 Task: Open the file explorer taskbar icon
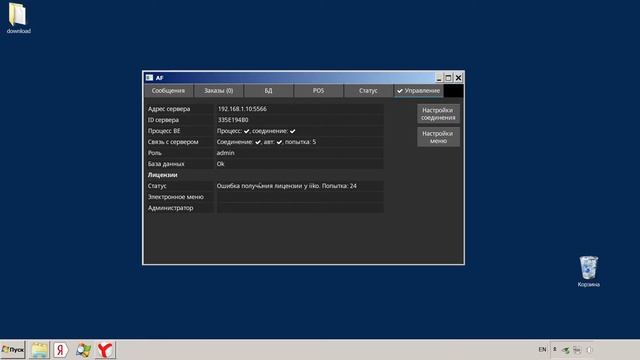coord(40,350)
